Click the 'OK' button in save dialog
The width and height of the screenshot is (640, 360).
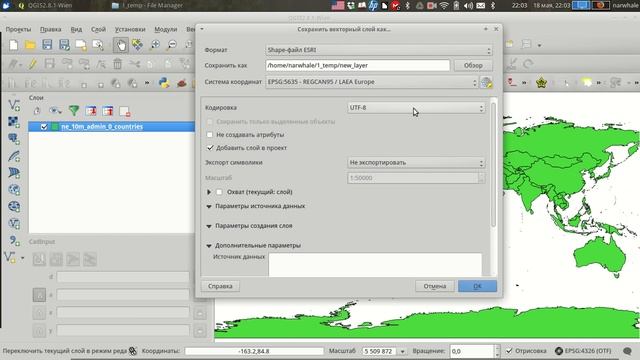click(x=477, y=286)
